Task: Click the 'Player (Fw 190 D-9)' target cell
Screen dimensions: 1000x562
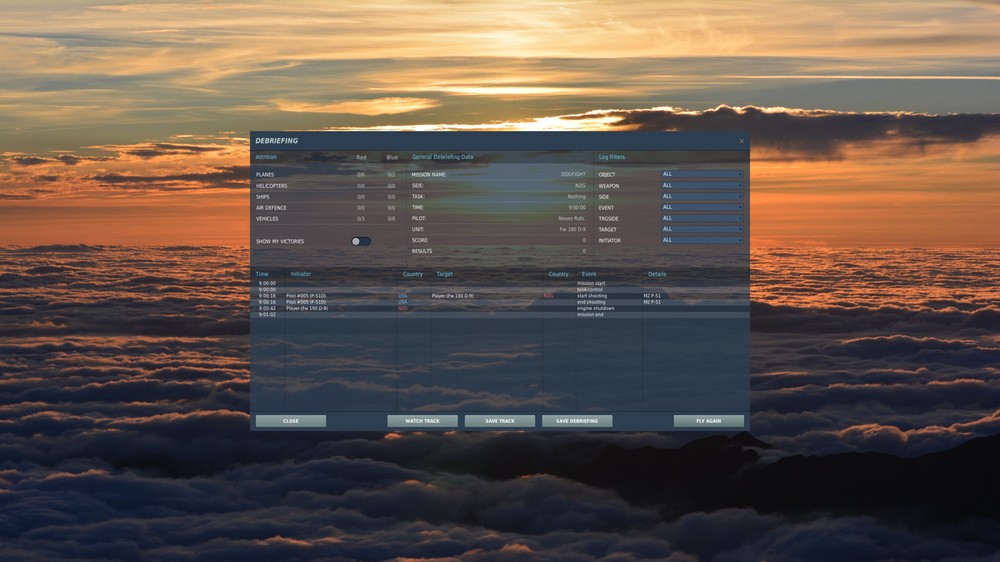Action: [452, 296]
